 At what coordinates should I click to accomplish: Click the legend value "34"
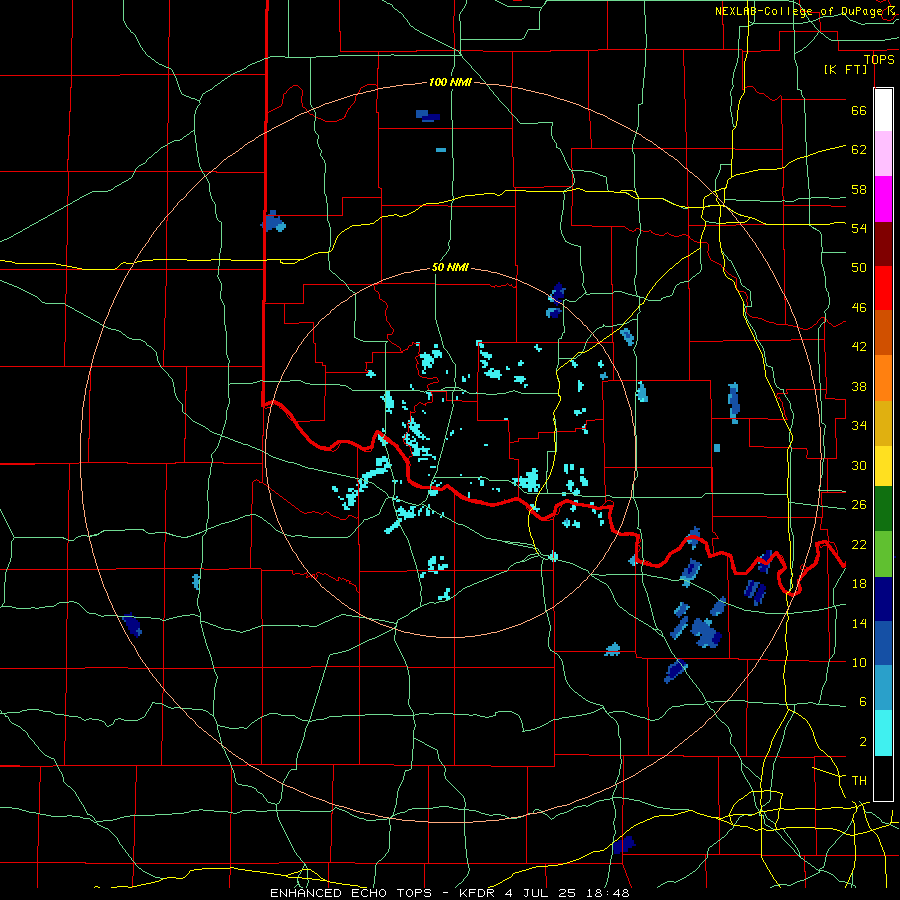(x=859, y=425)
